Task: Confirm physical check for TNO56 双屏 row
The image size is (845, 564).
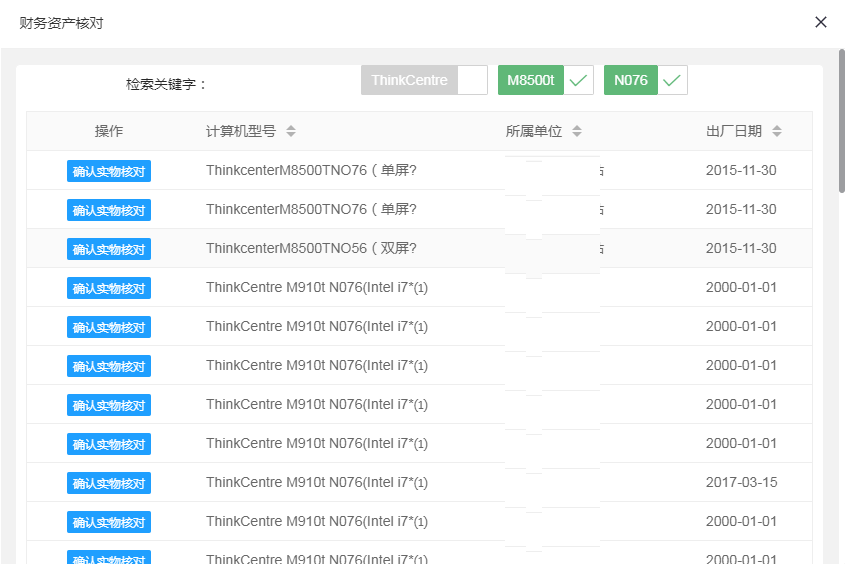Action: [109, 249]
